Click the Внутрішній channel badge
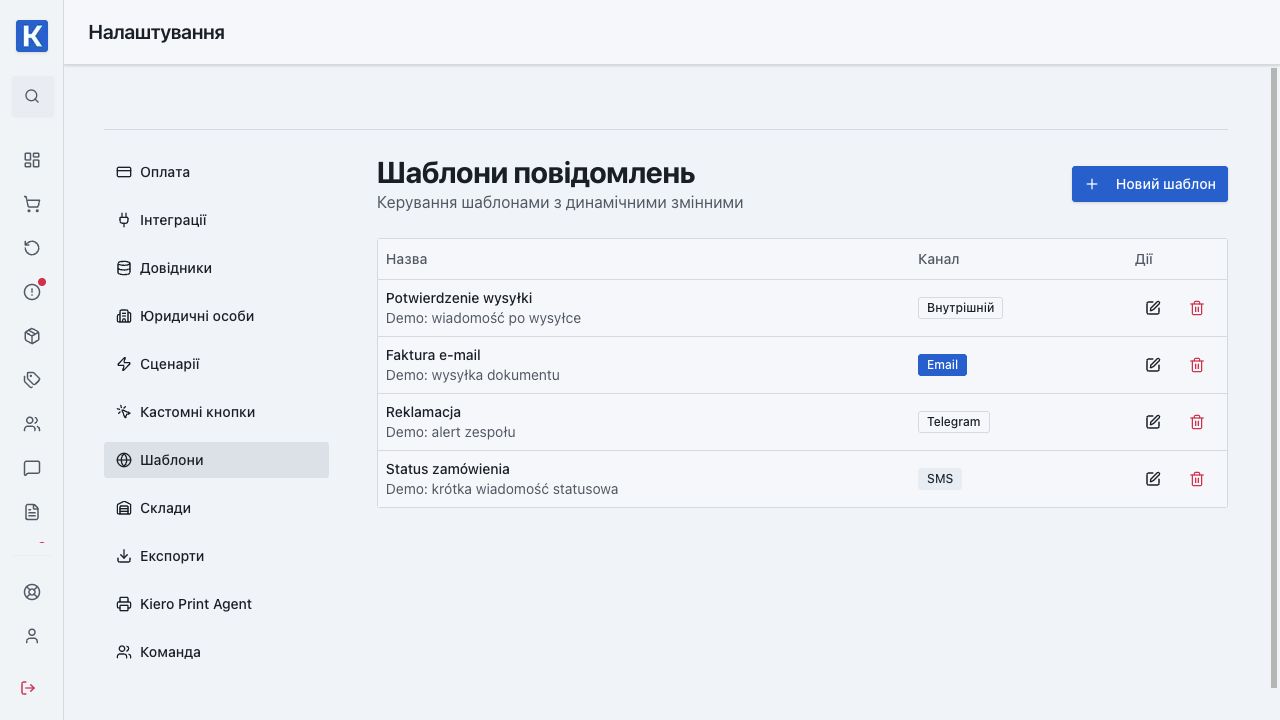This screenshot has height=720, width=1280. pos(960,308)
